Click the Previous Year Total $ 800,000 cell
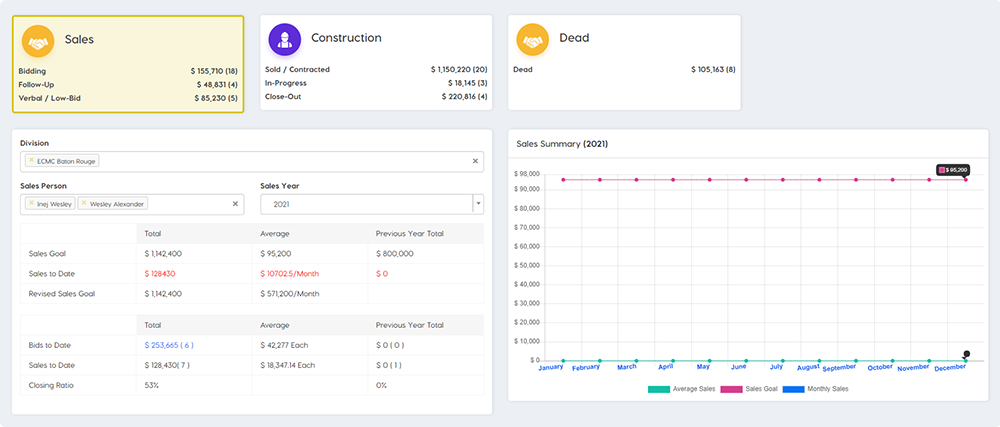The width and height of the screenshot is (1000, 427). point(426,254)
